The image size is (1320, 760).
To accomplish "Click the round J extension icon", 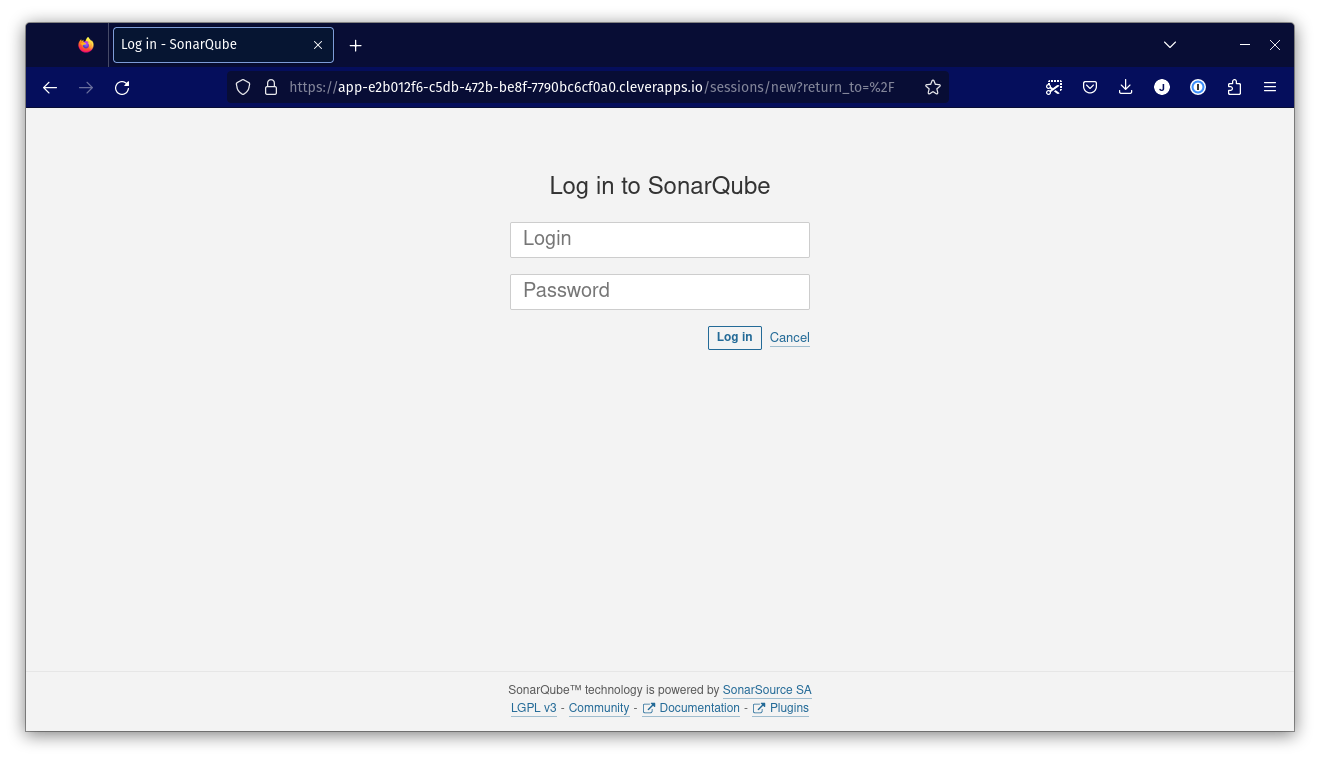I will pos(1162,88).
